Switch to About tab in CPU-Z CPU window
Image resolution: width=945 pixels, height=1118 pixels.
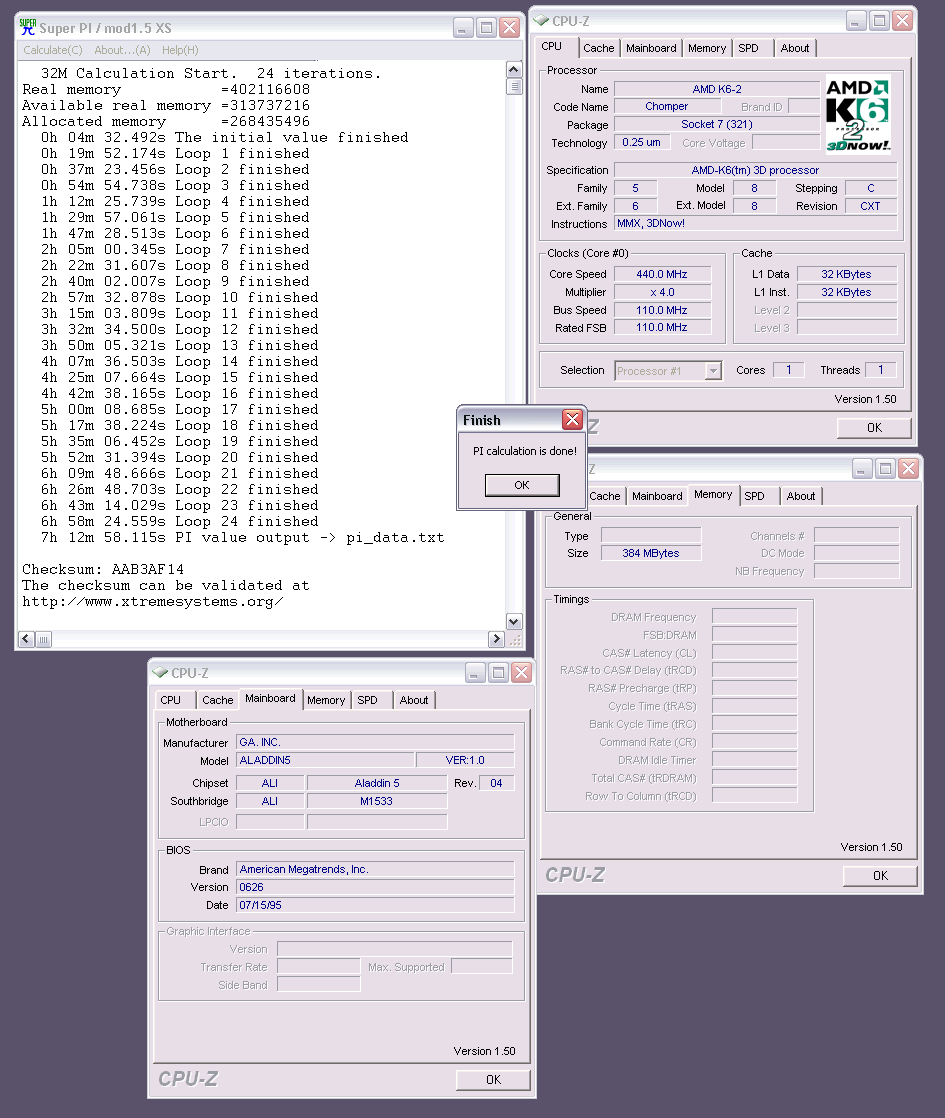pos(795,48)
